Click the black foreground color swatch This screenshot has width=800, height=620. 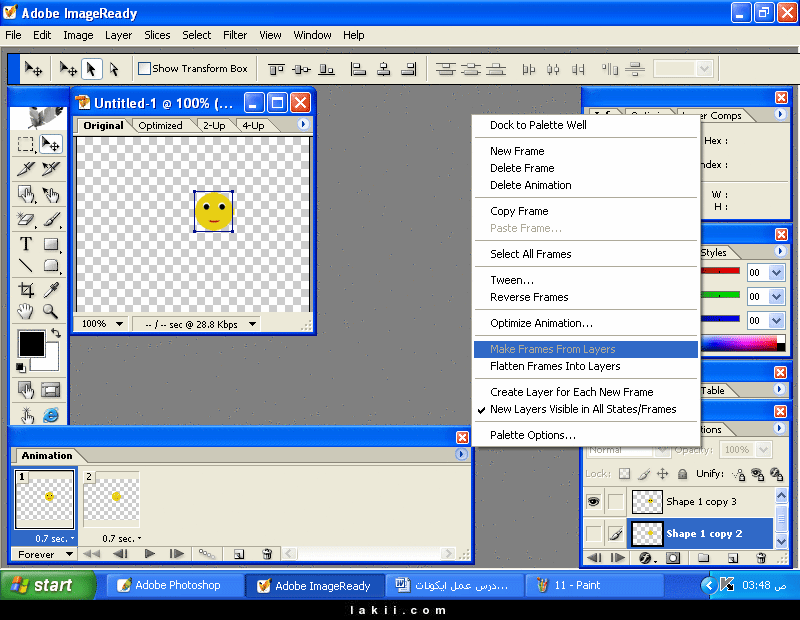point(31,343)
